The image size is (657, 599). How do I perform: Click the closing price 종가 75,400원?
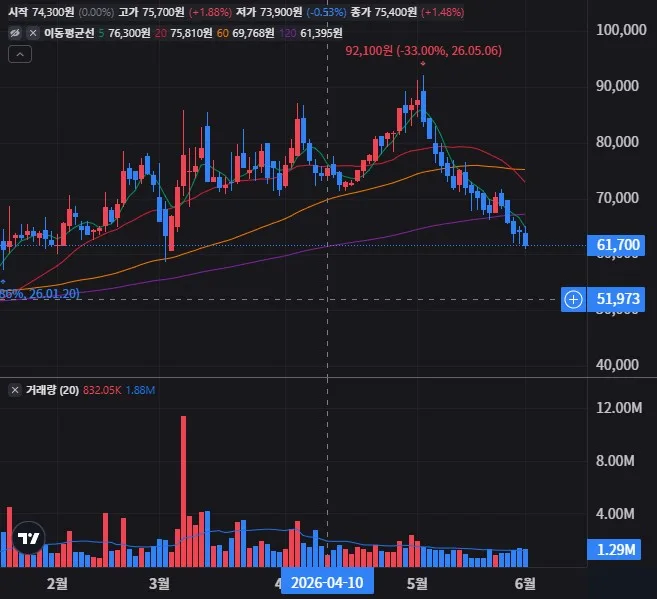click(x=384, y=12)
